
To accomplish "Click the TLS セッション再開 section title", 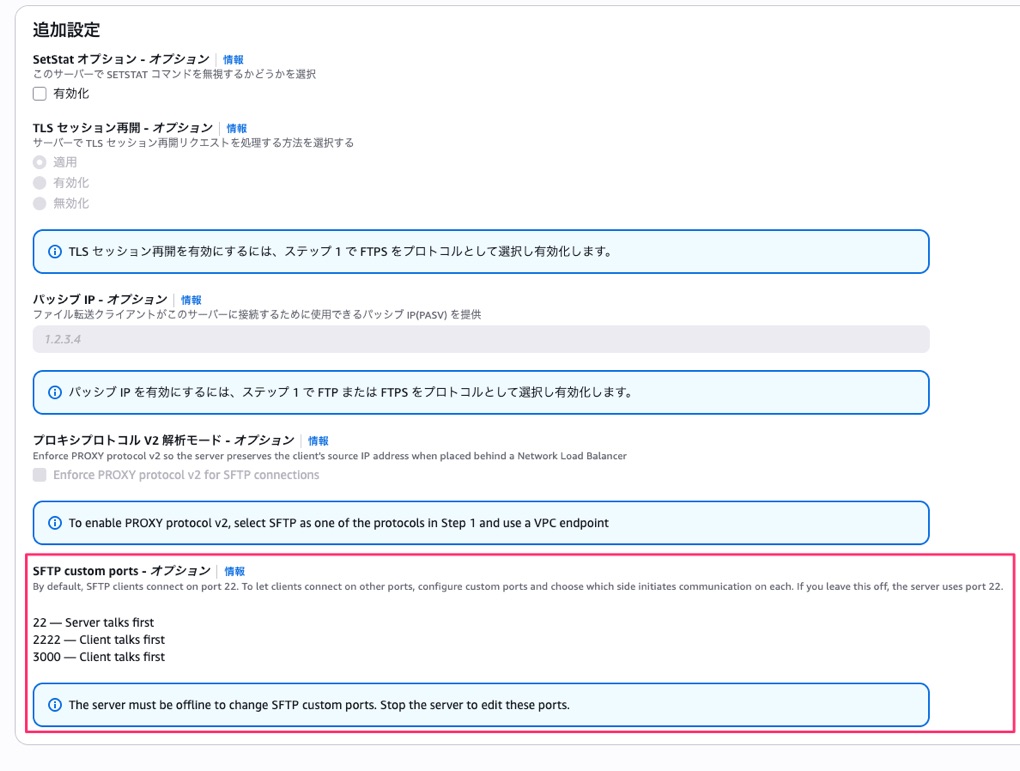I will pos(123,128).
